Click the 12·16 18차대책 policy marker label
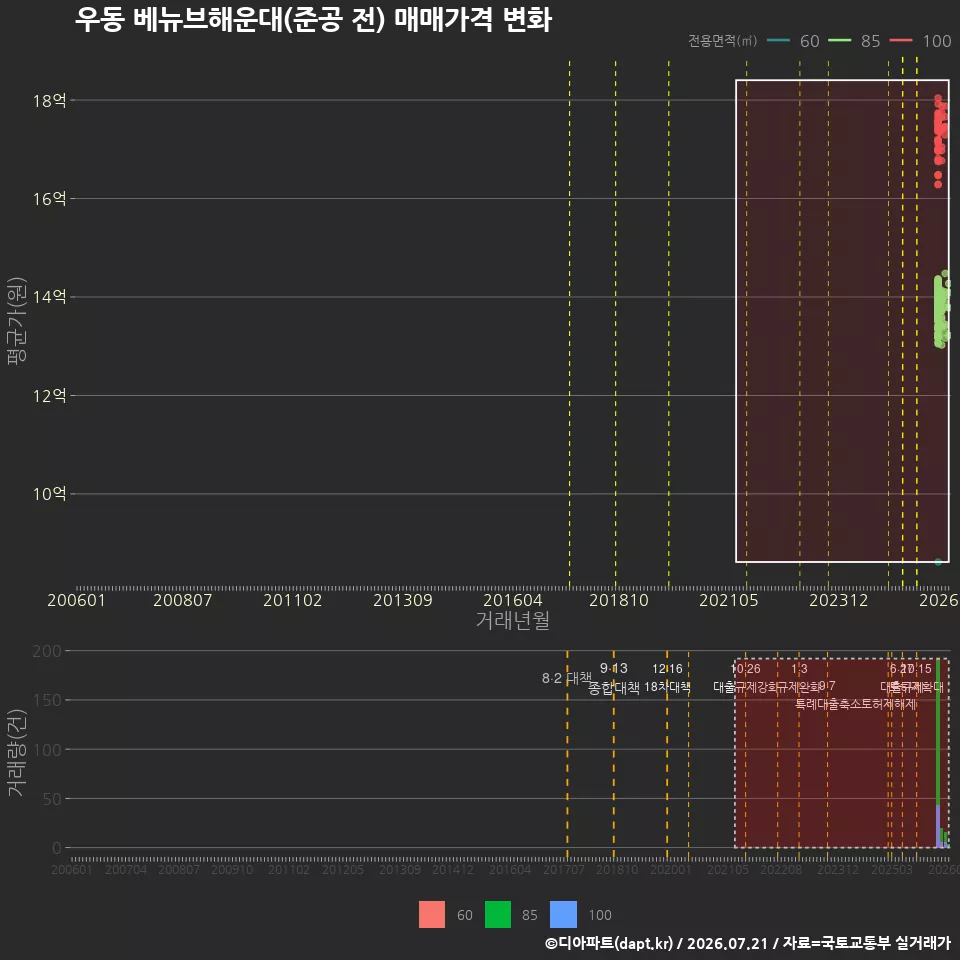Screen dimensions: 960x960 667,678
